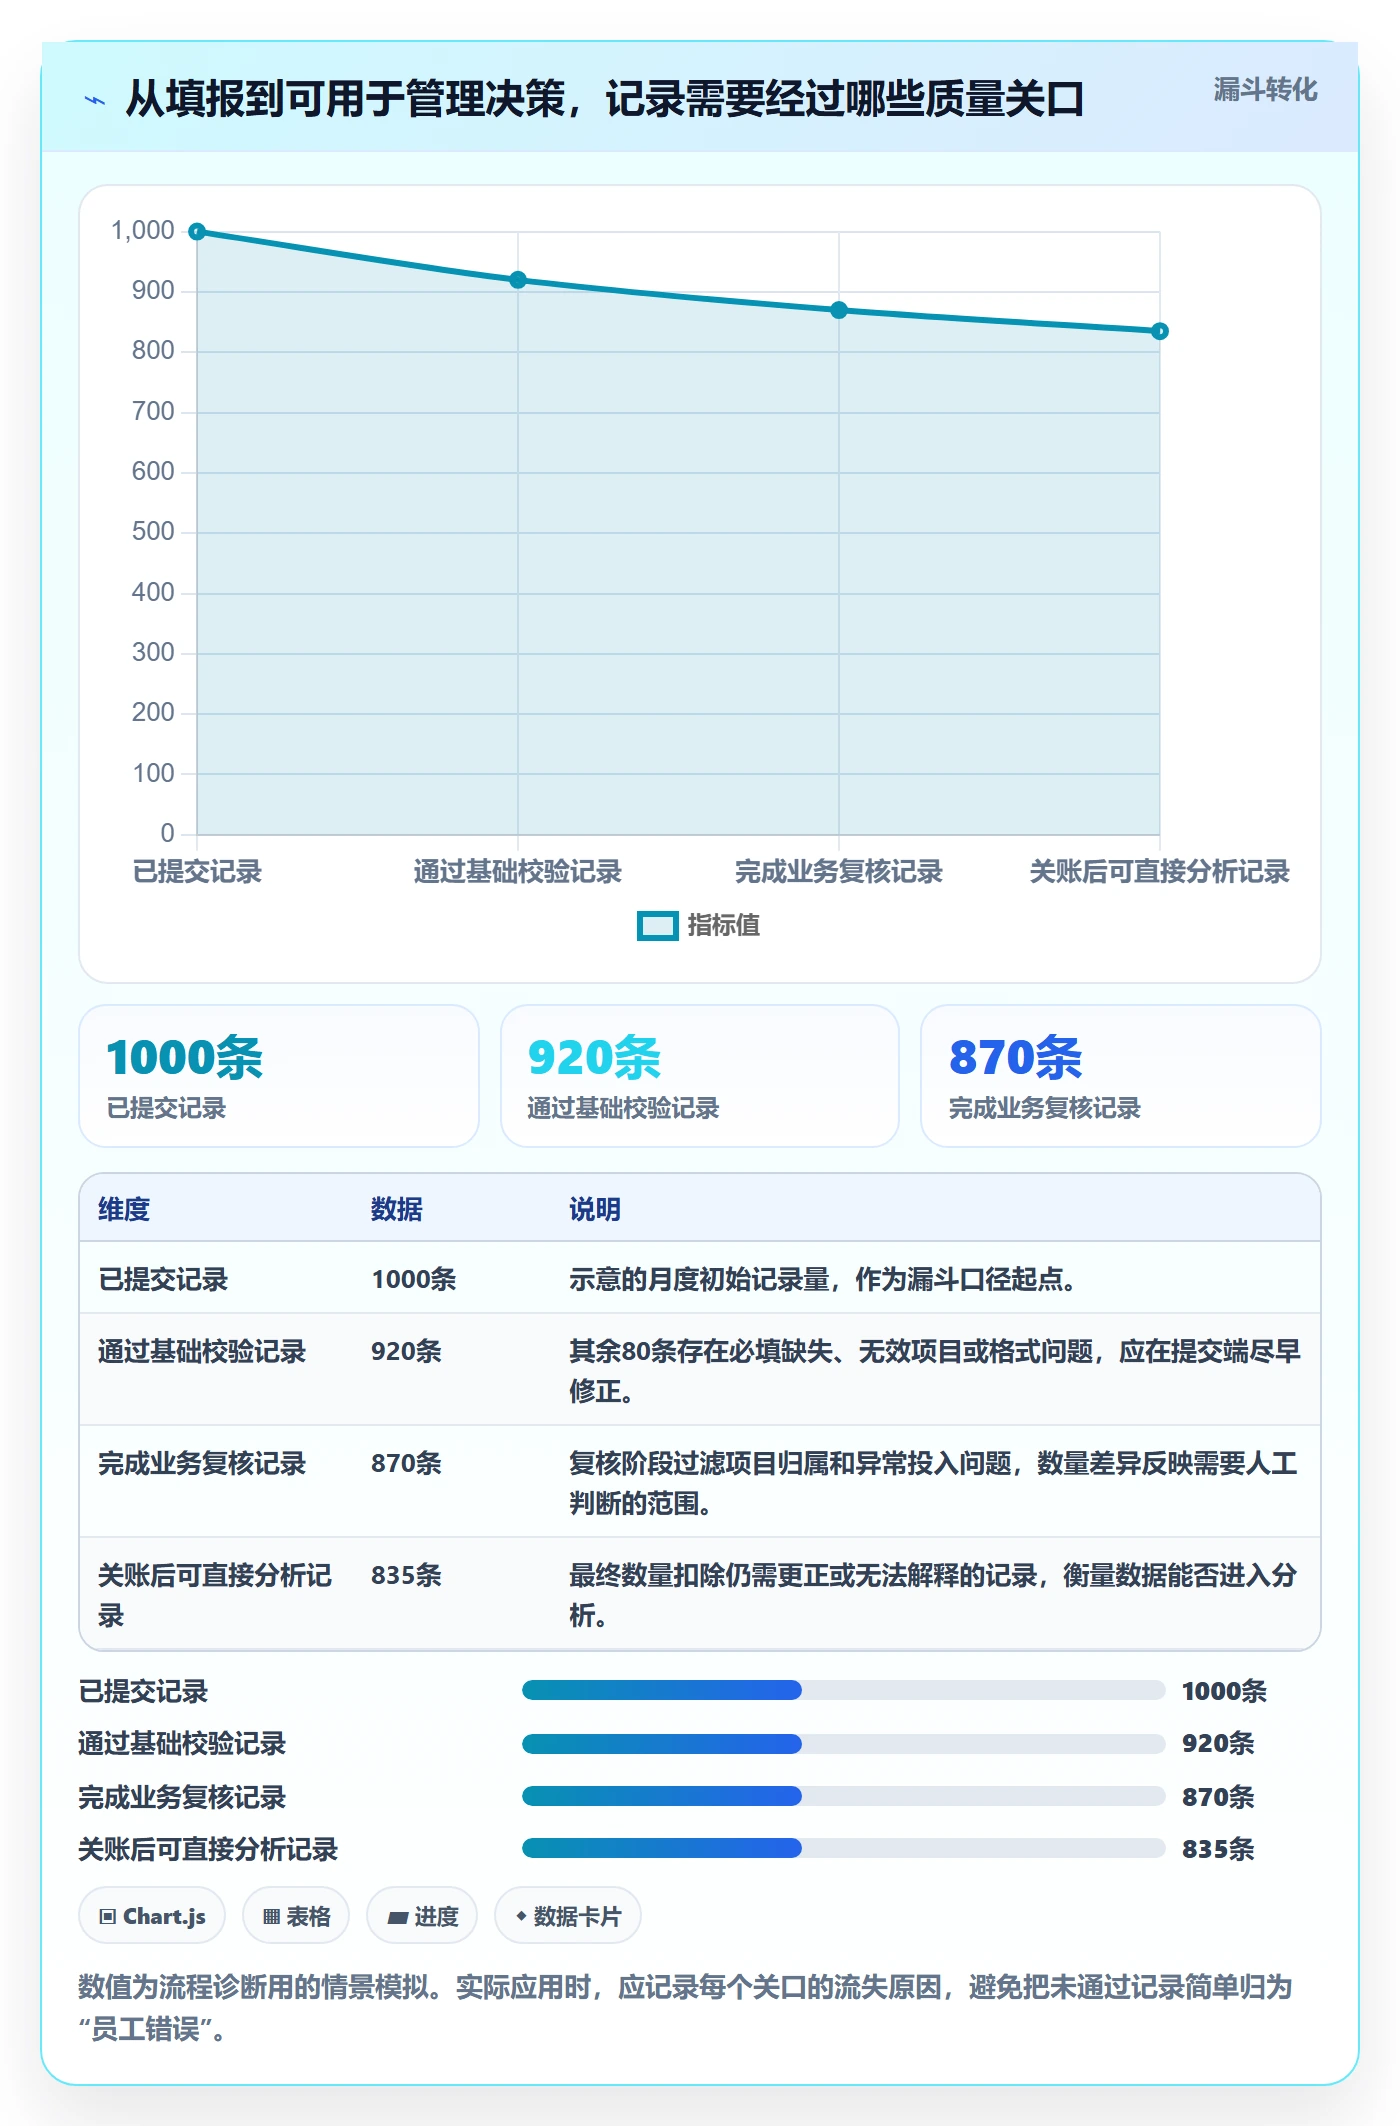Screen dimensions: 1400x2126
Task: Click the 通过基础校验记录 progress bar
Action: tap(843, 1743)
